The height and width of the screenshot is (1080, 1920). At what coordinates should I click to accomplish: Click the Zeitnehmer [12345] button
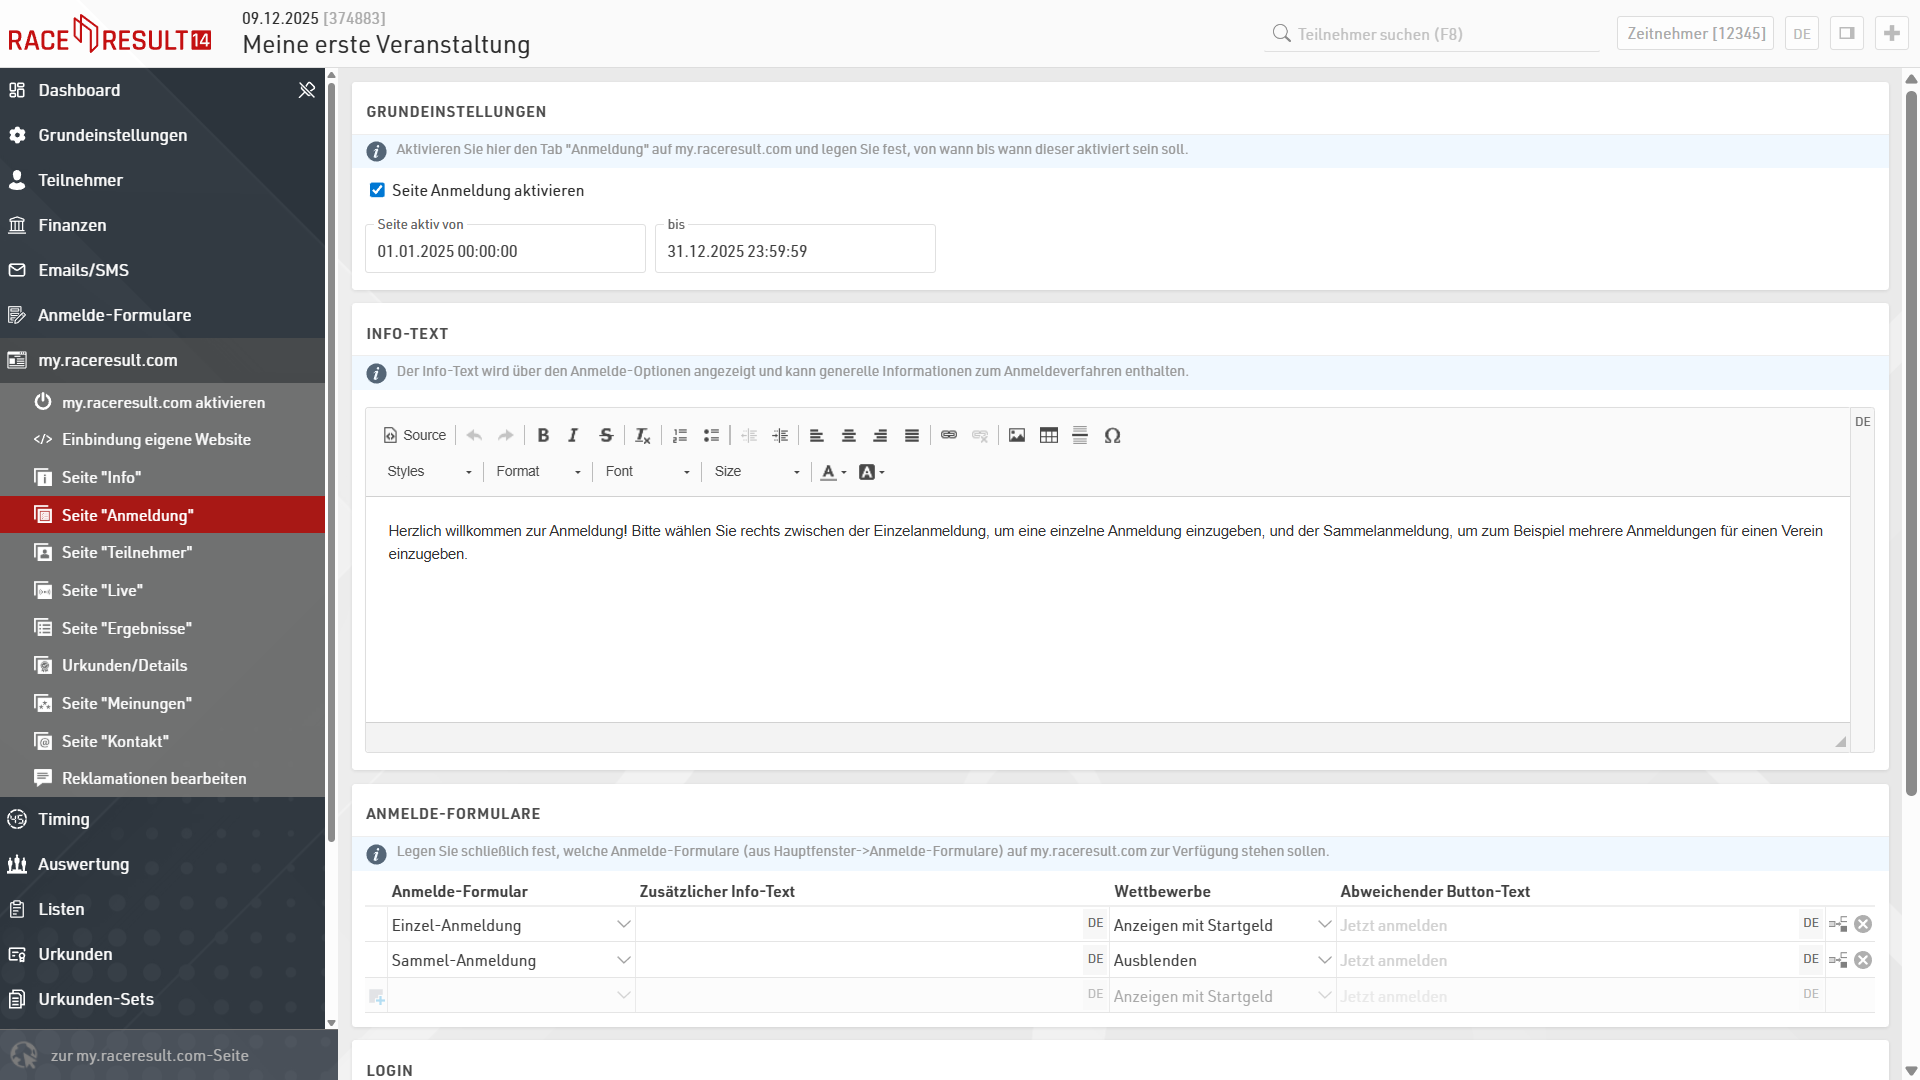pyautogui.click(x=1695, y=34)
